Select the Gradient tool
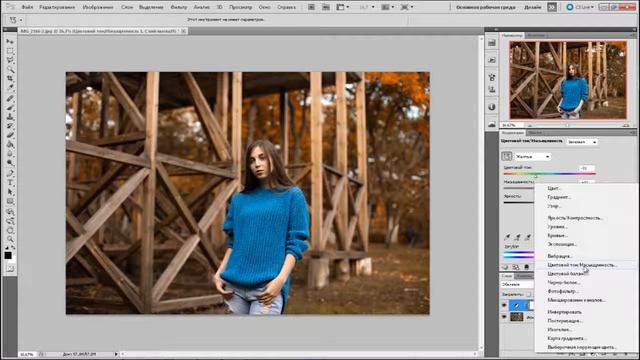 tap(10, 144)
